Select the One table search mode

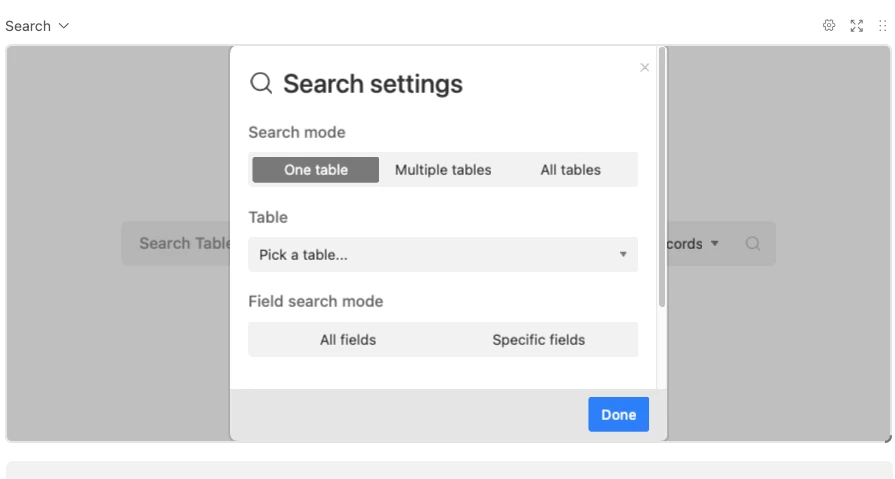click(x=315, y=170)
